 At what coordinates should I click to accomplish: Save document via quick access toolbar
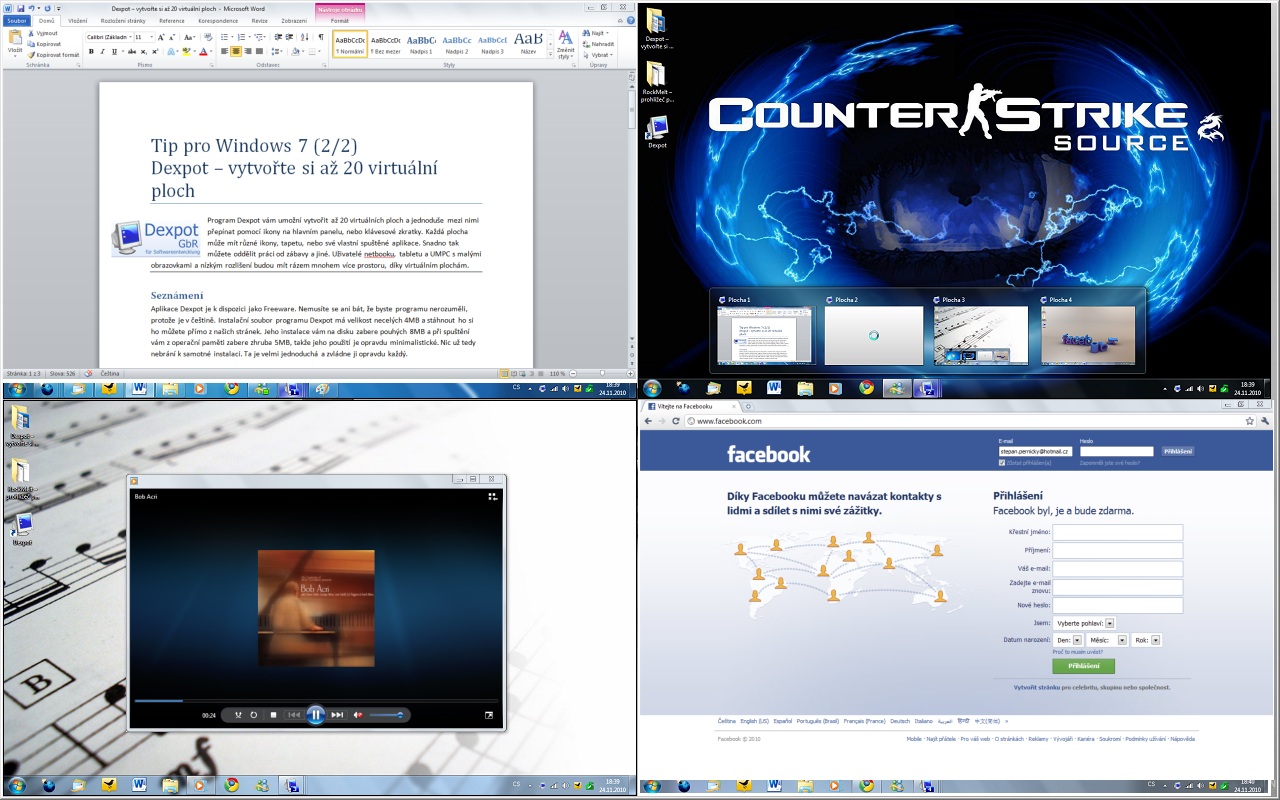coord(21,8)
